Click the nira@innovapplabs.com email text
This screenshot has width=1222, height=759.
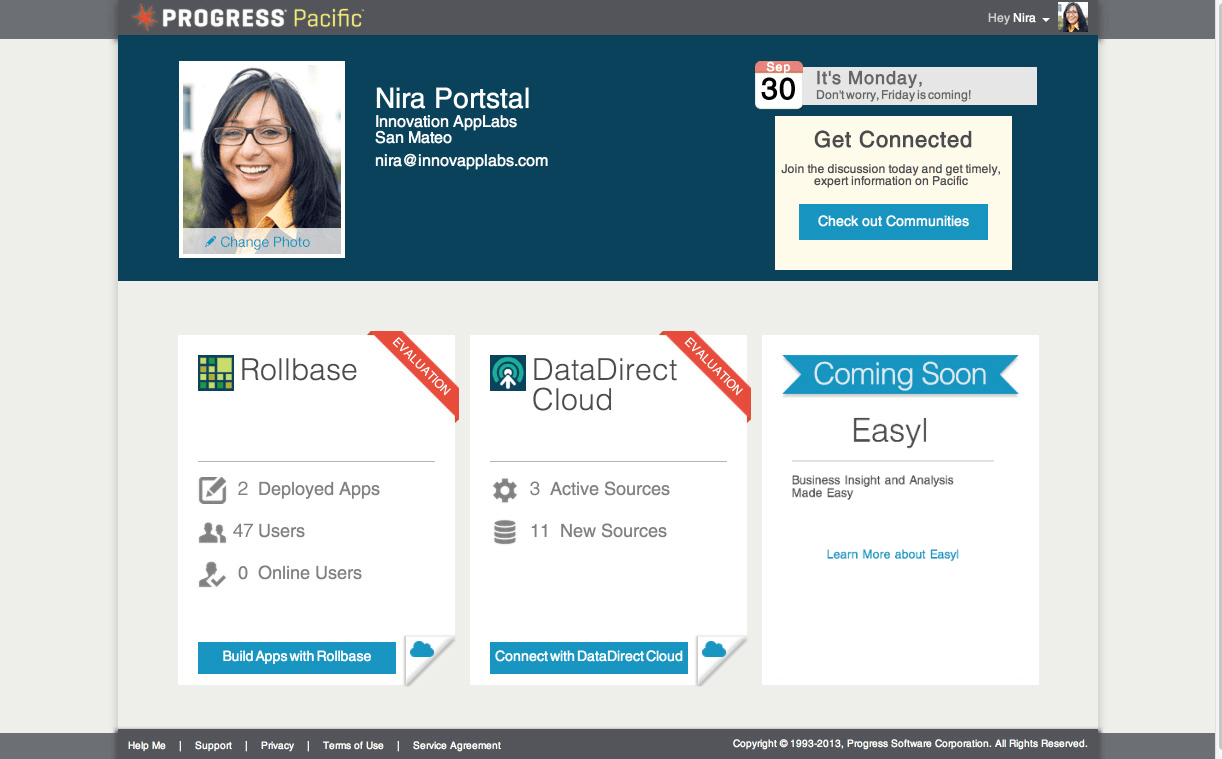click(x=462, y=161)
